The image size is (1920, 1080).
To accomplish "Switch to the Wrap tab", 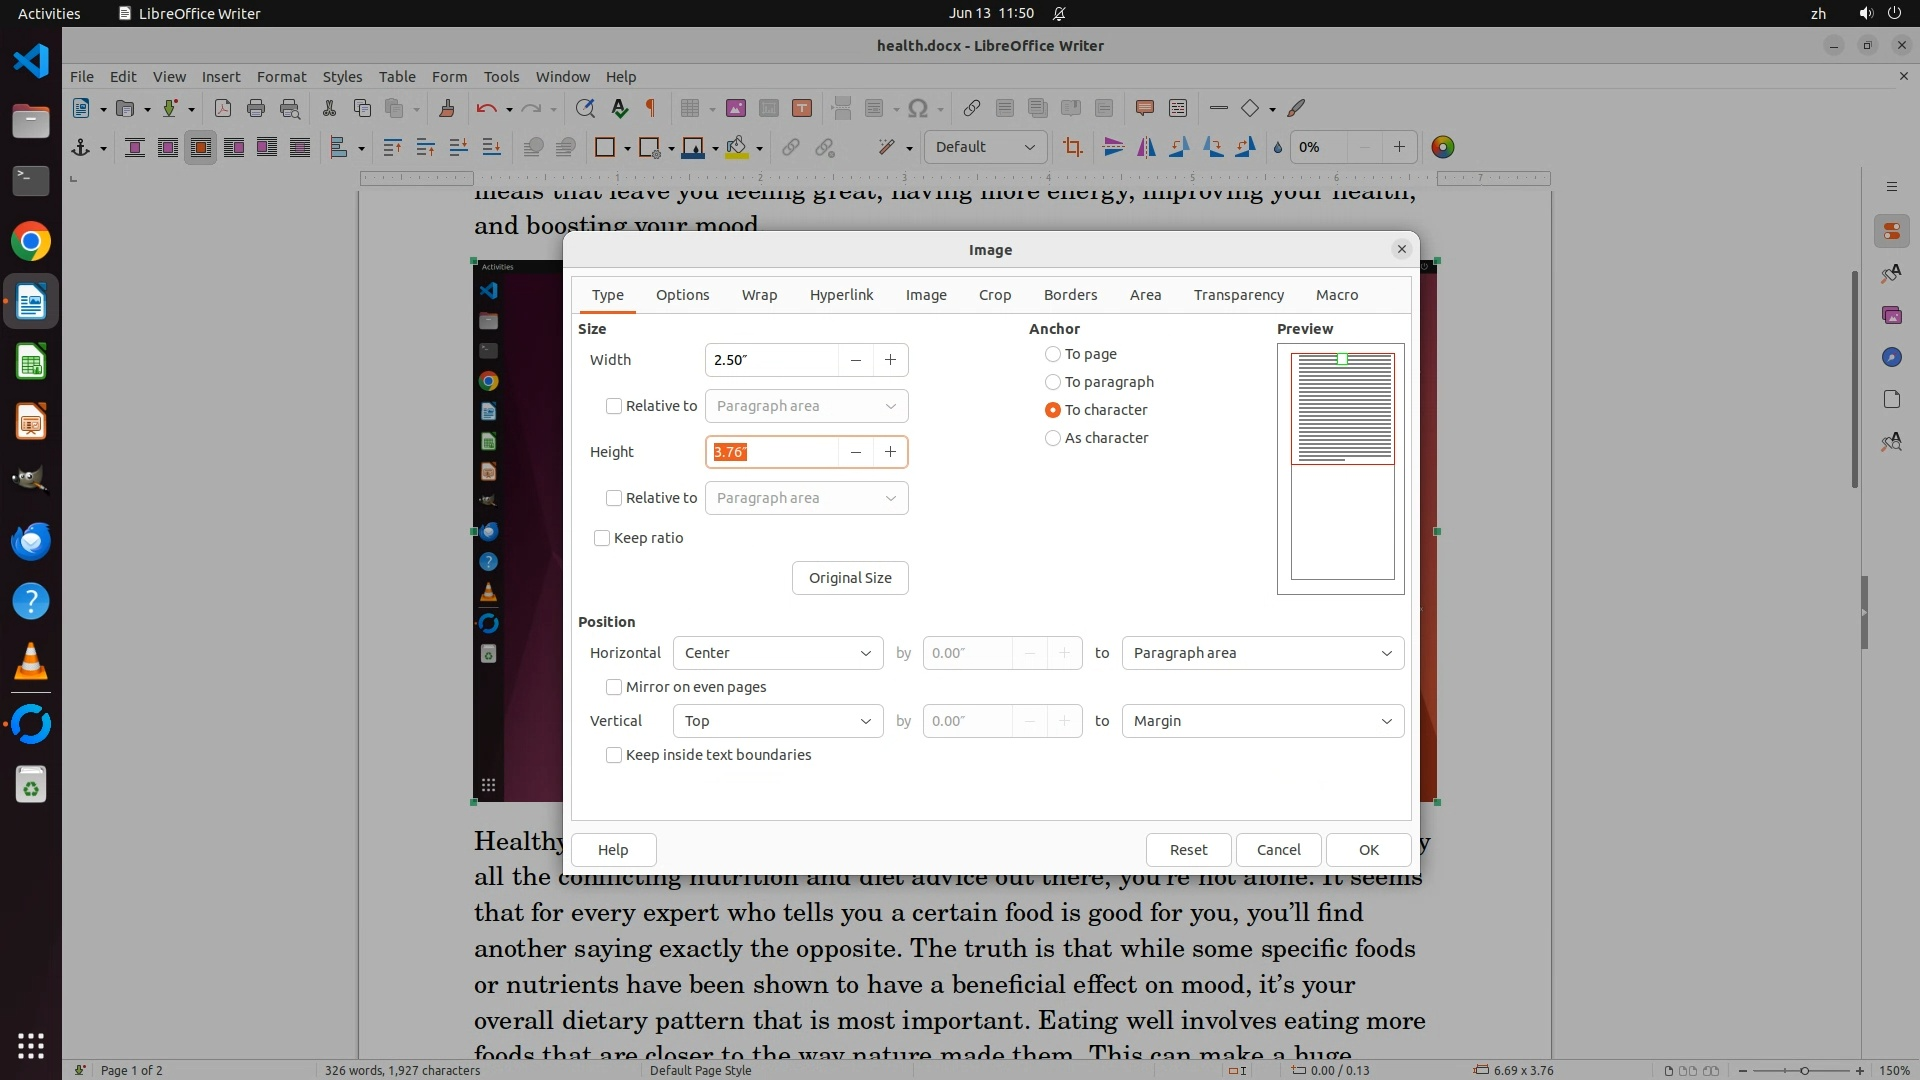I will coord(759,295).
